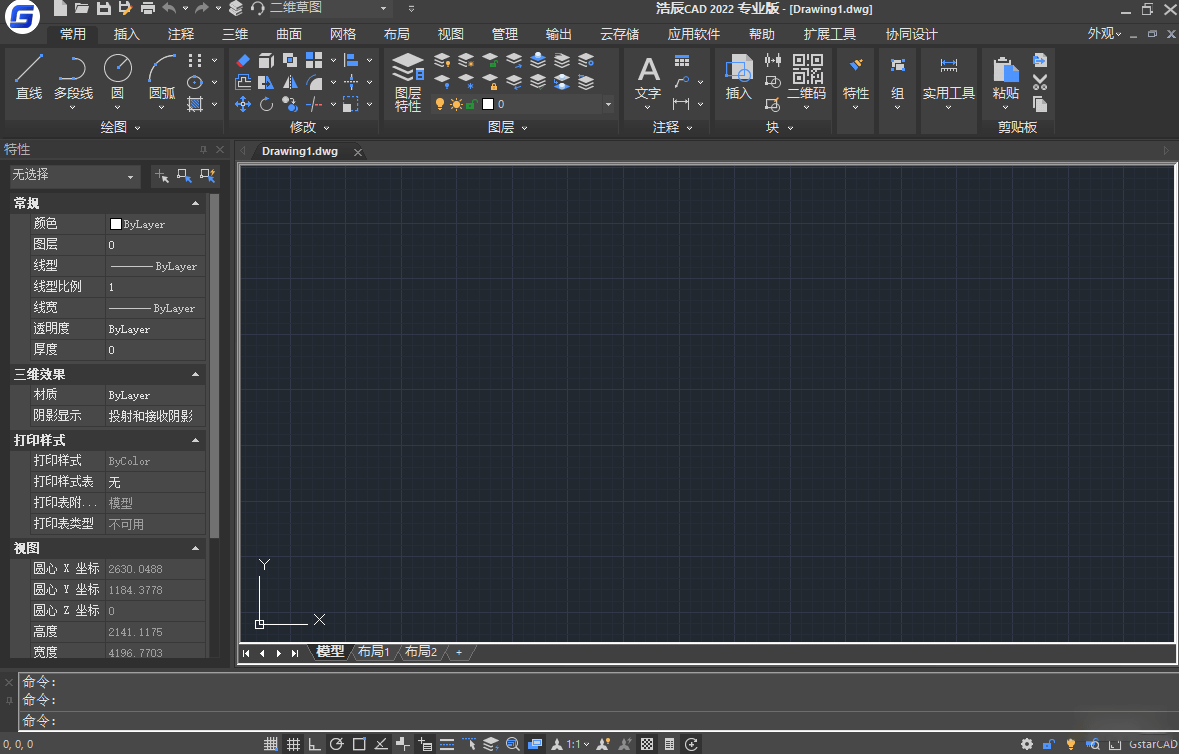Select the mirror tool icon

(290, 82)
